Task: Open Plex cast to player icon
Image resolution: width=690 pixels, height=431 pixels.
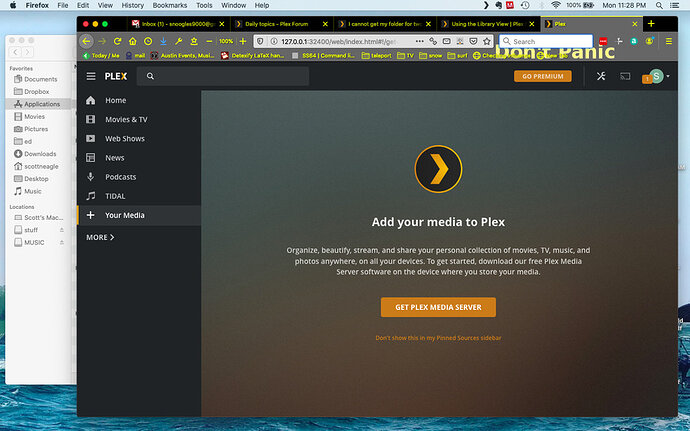Action: point(625,76)
